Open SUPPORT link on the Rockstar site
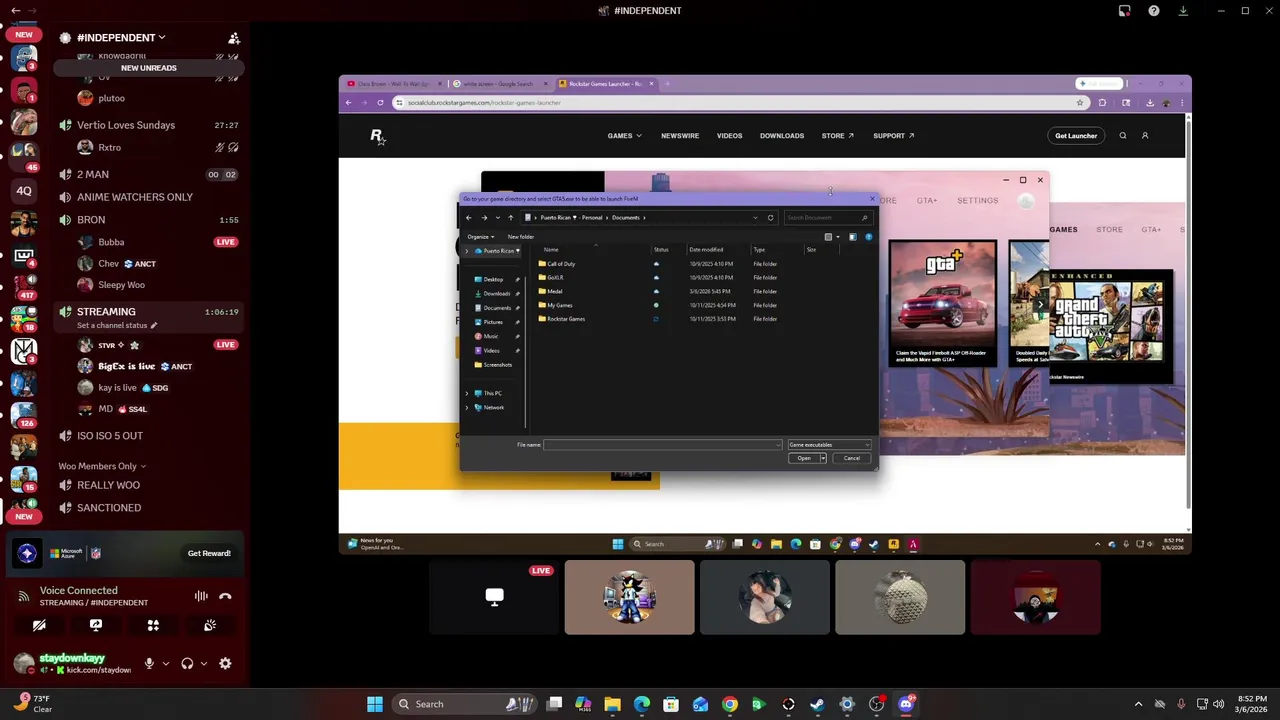Viewport: 1280px width, 720px height. pyautogui.click(x=893, y=136)
